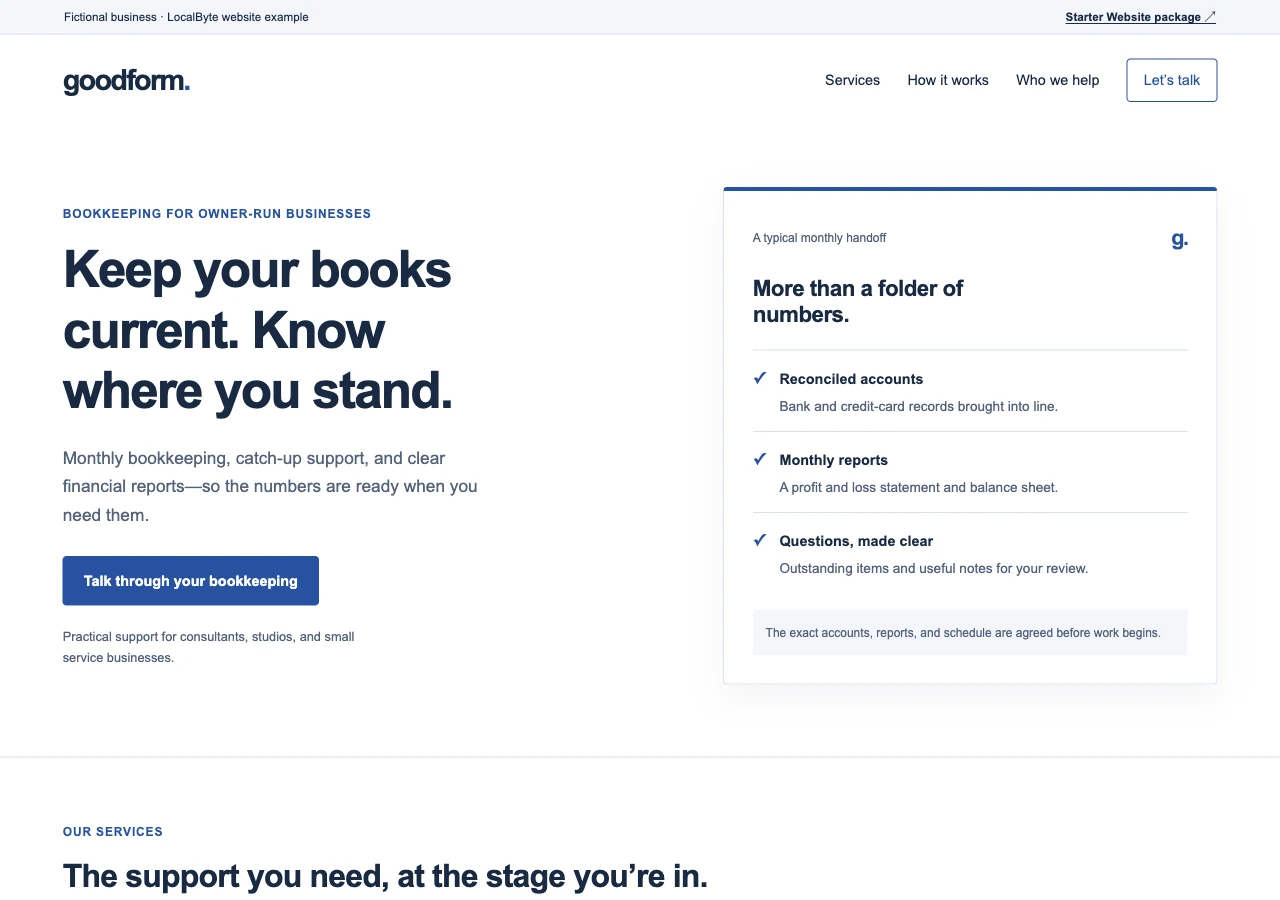Click the 'Monthly reports' title
The image size is (1280, 900).
833,460
